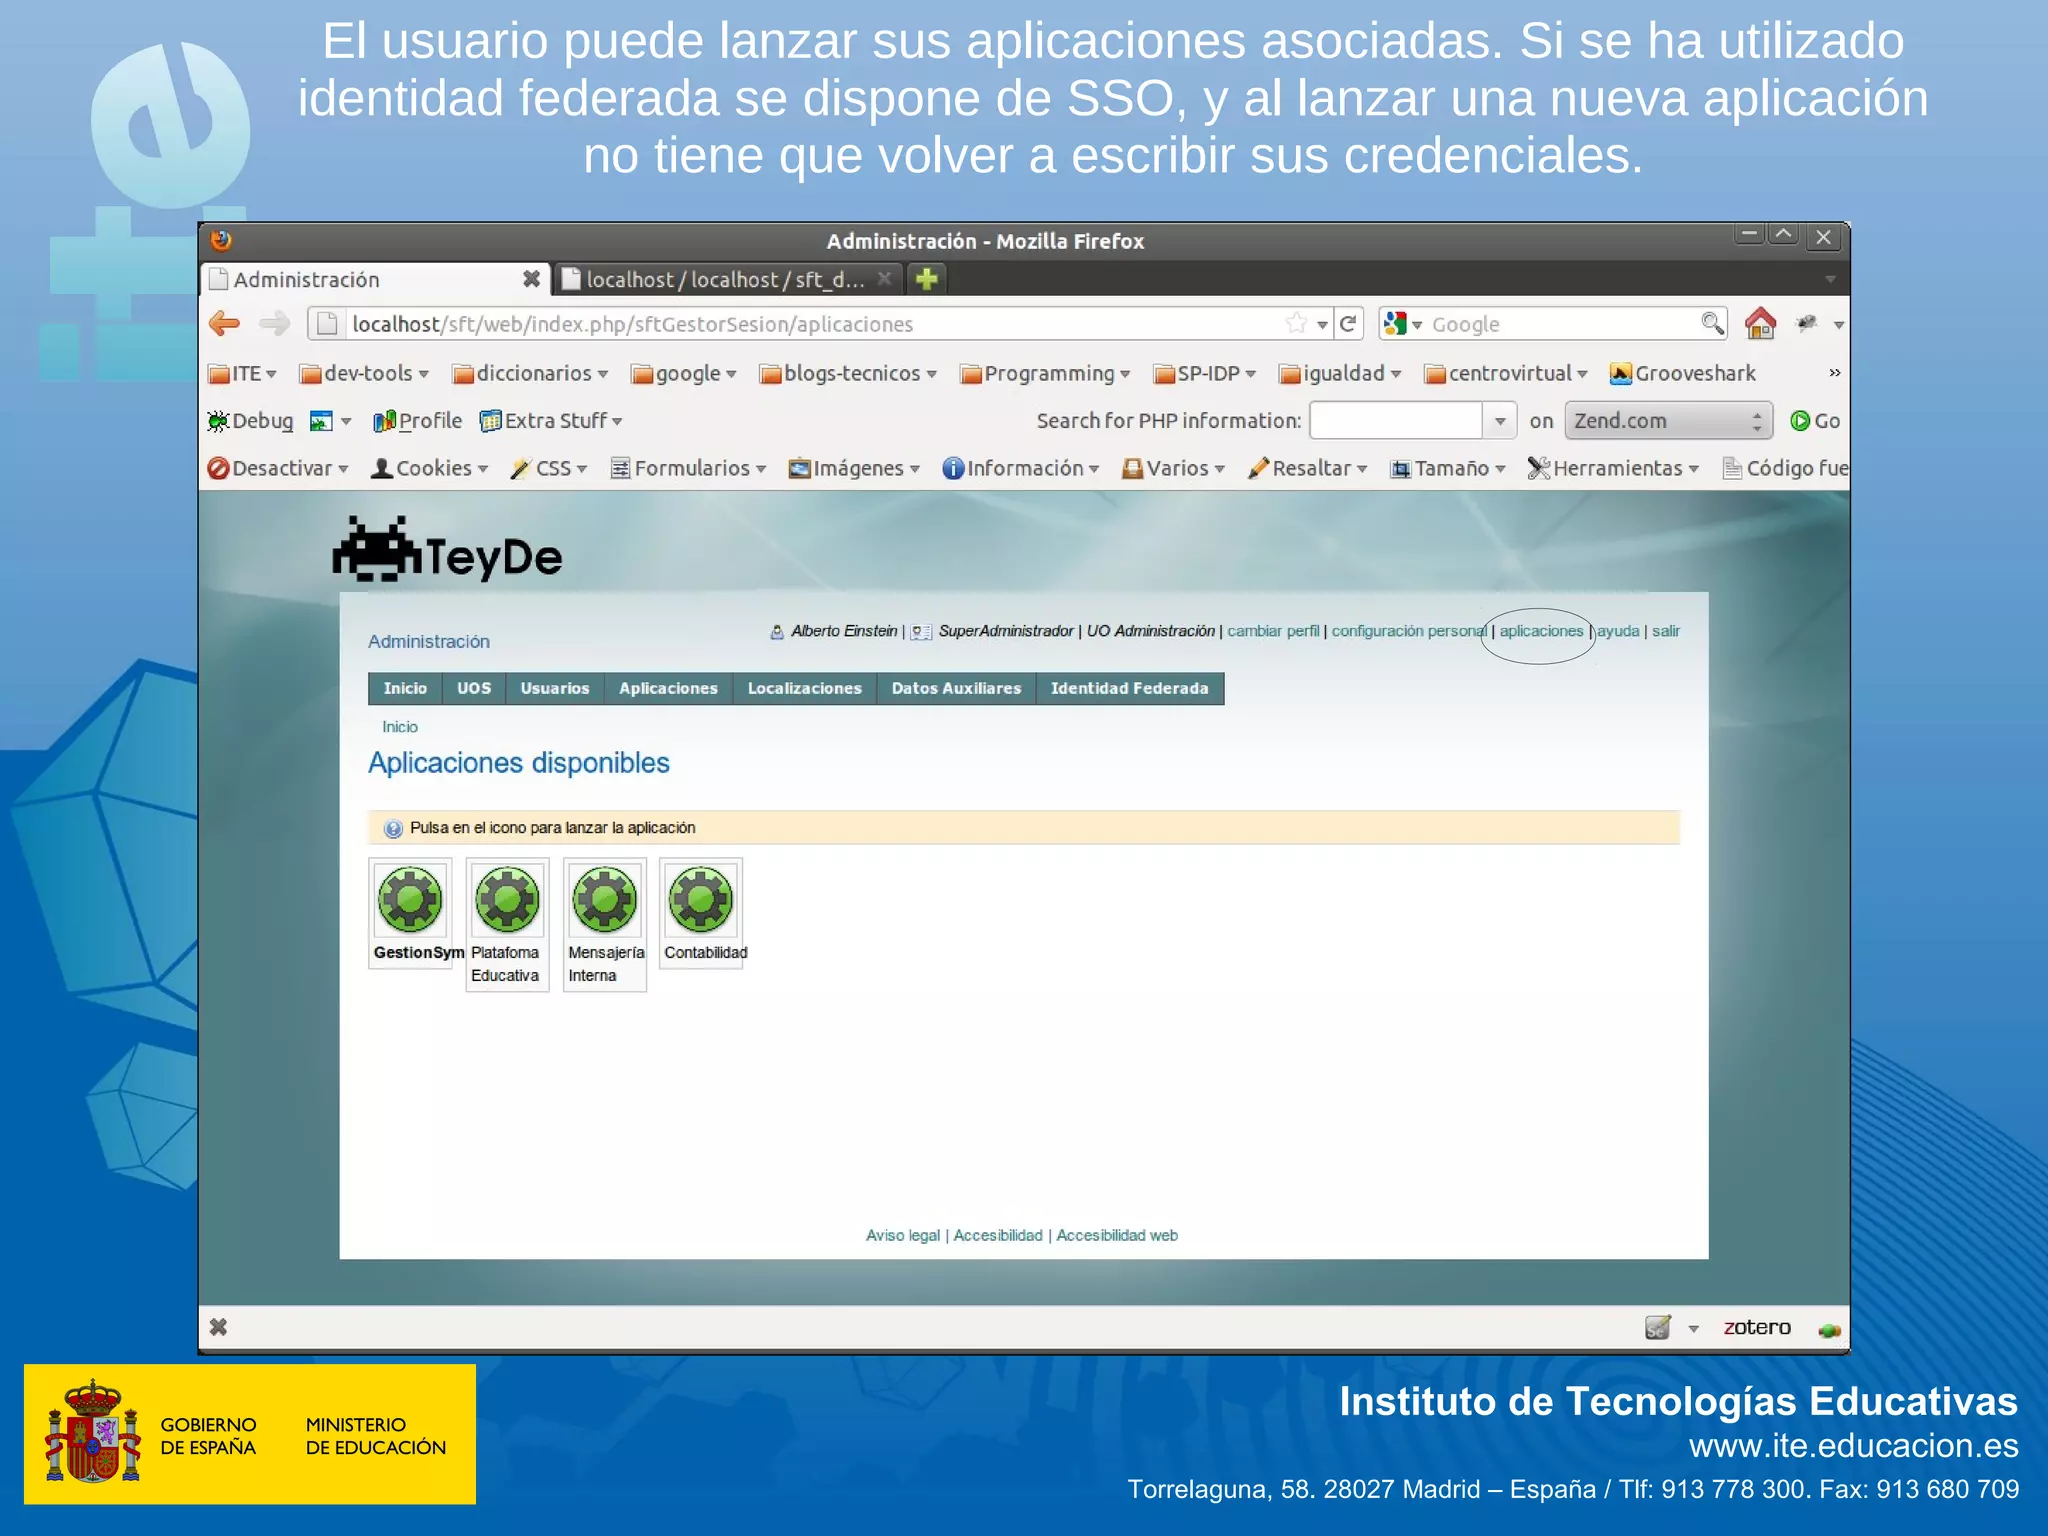Select the UOS navigation tab

pos(474,688)
